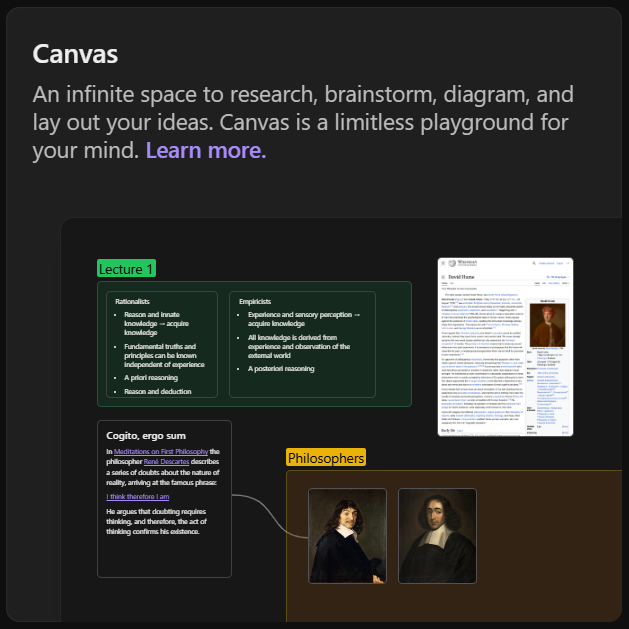Open the 'I think therefore I am' link
The image size is (629, 629).
click(138, 497)
